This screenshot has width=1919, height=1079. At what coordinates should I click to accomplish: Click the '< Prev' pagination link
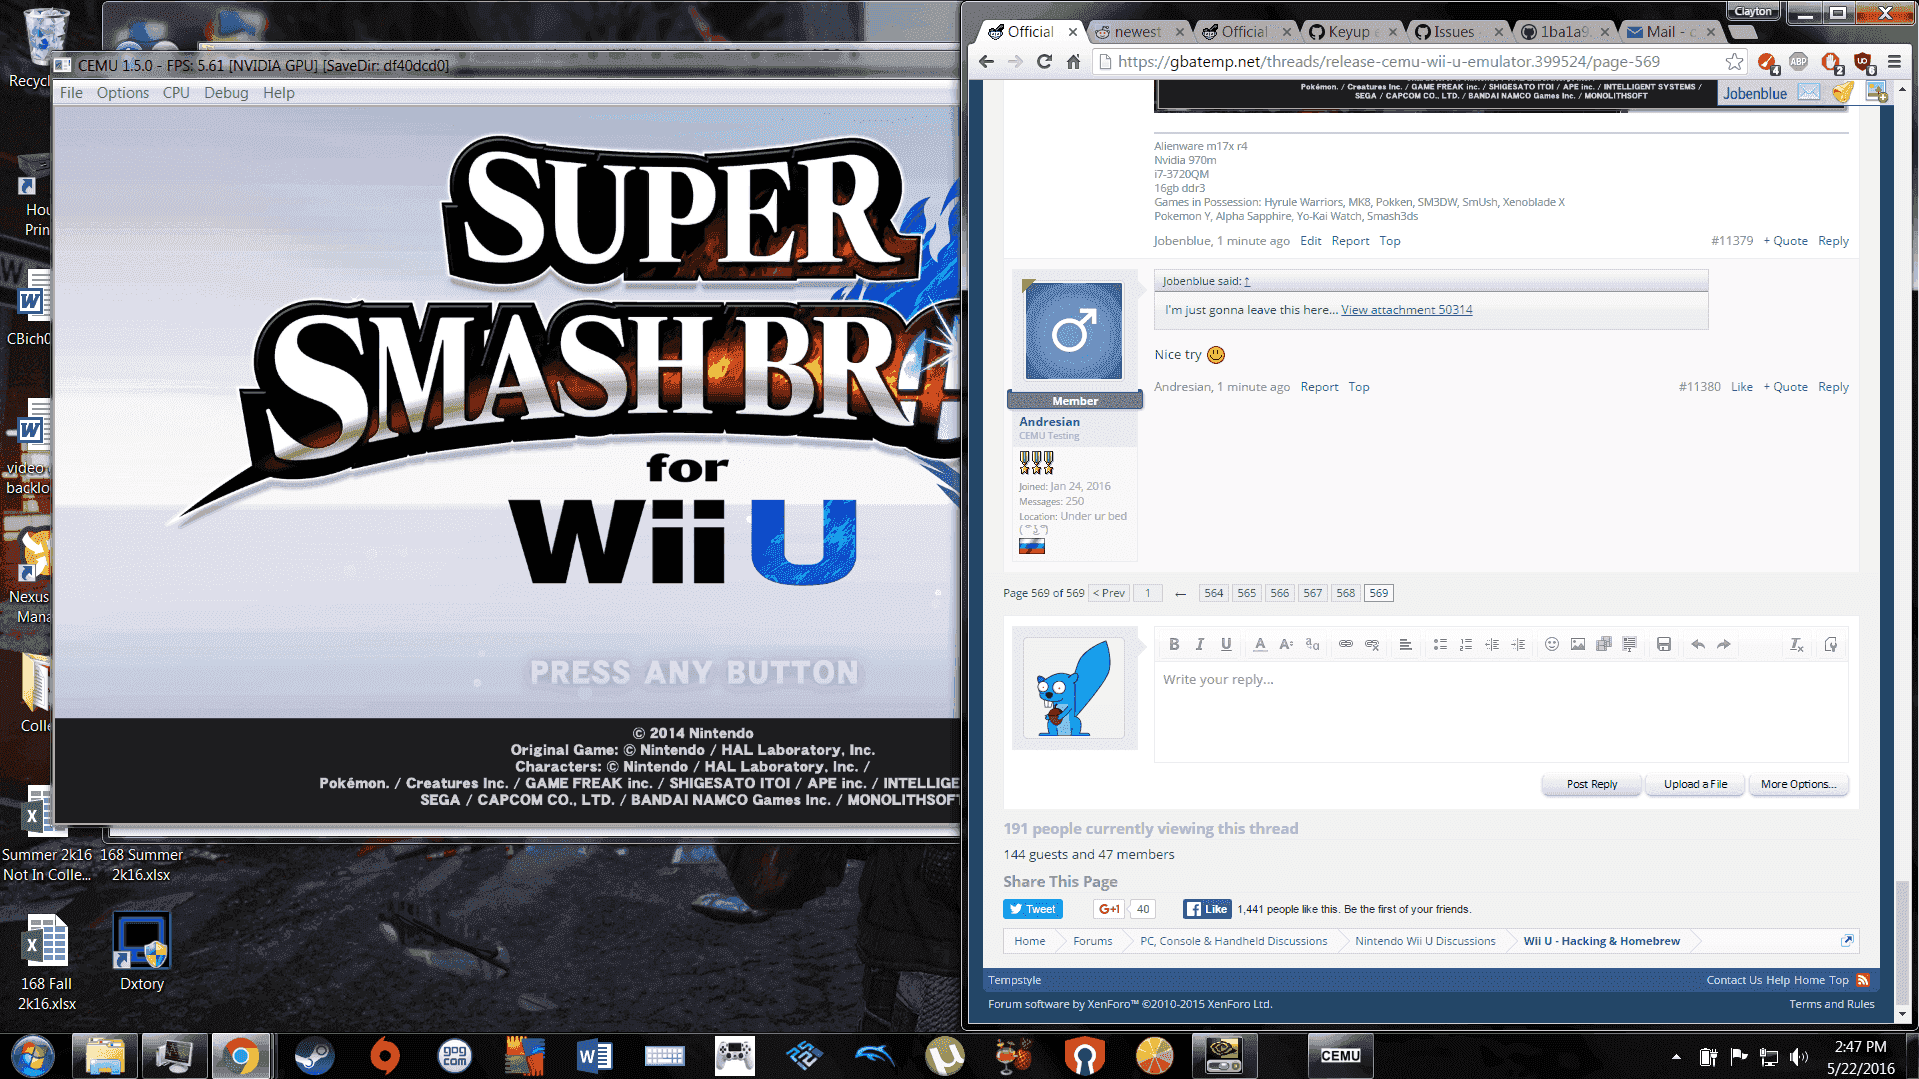1109,593
